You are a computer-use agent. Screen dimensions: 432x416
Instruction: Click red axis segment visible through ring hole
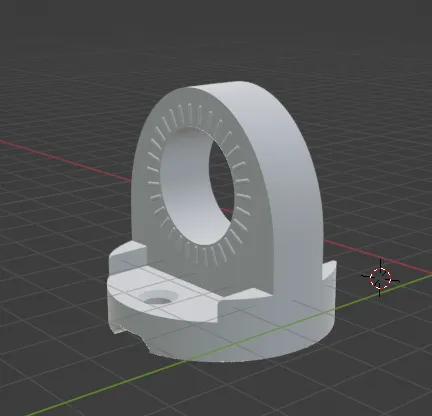click(226, 211)
